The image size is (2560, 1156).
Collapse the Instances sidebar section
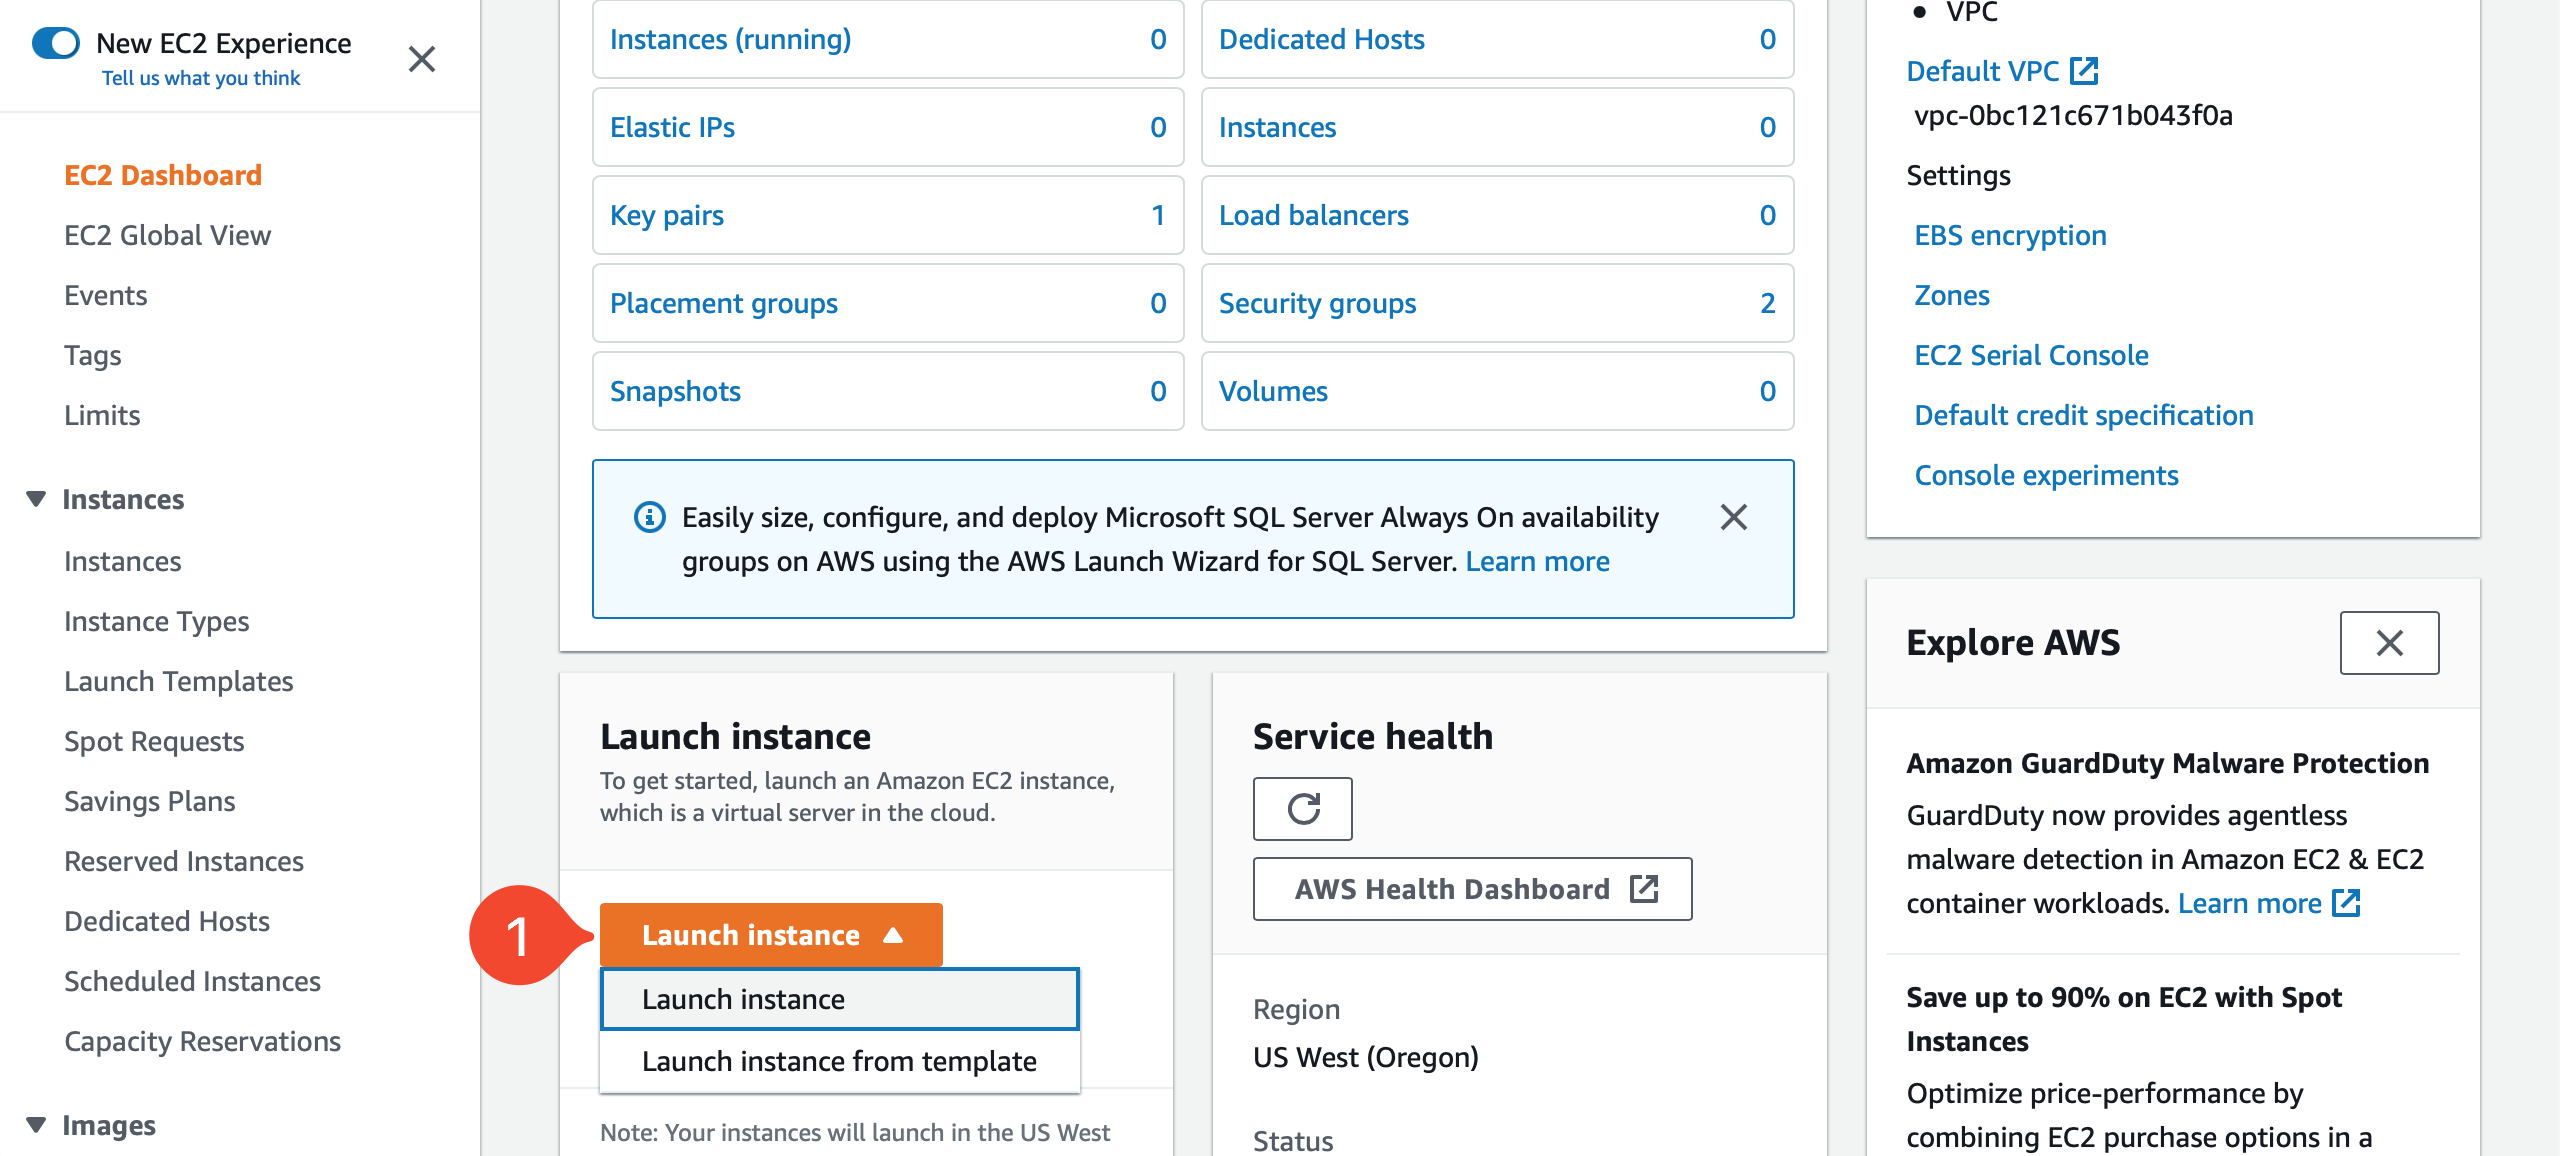click(x=36, y=499)
